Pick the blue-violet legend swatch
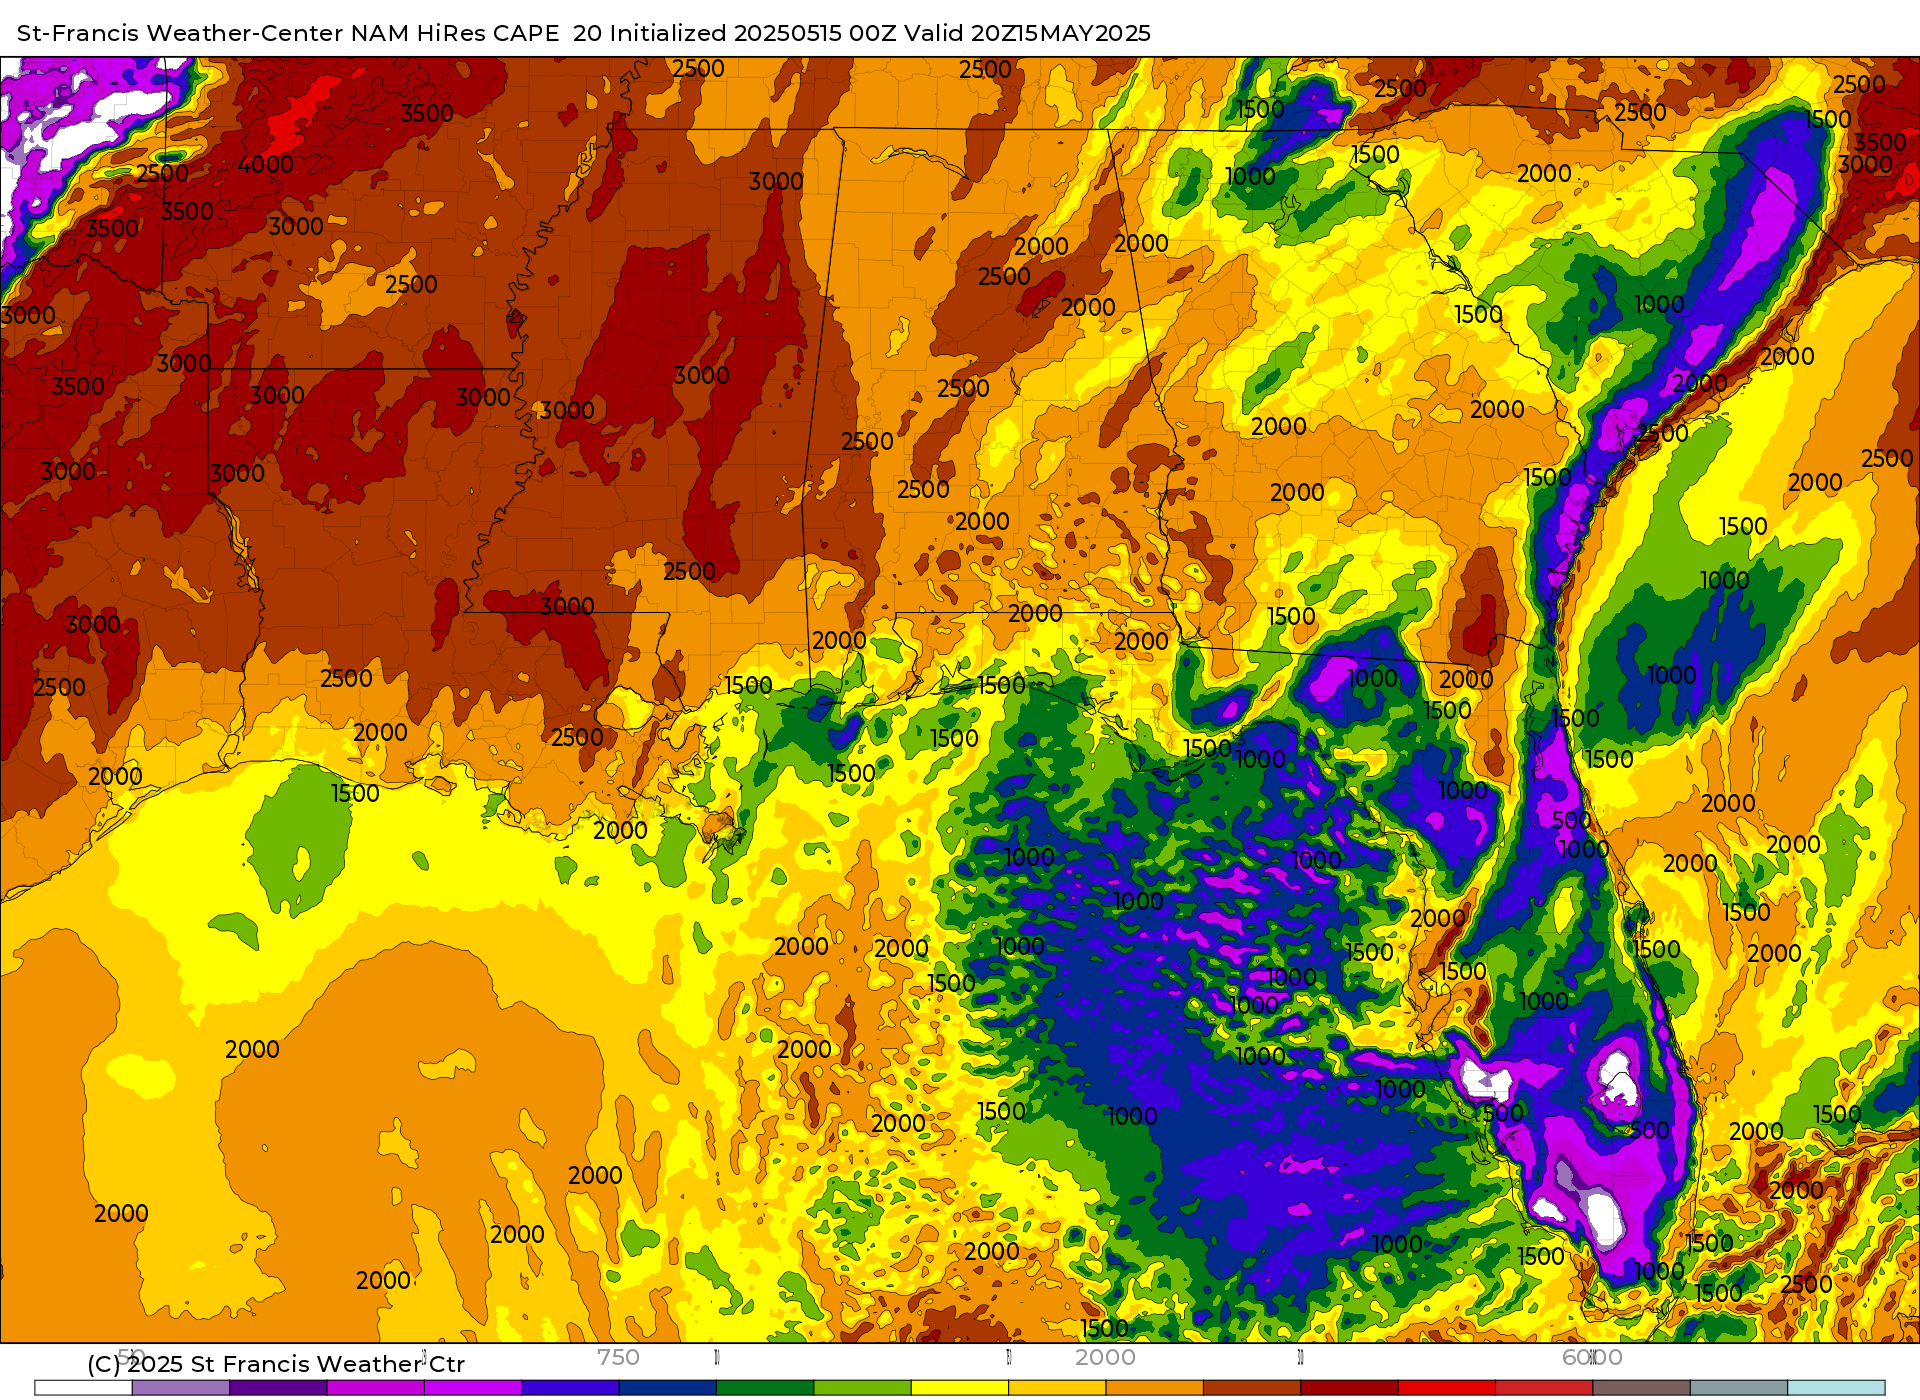The image size is (1920, 1400). pos(570,1388)
